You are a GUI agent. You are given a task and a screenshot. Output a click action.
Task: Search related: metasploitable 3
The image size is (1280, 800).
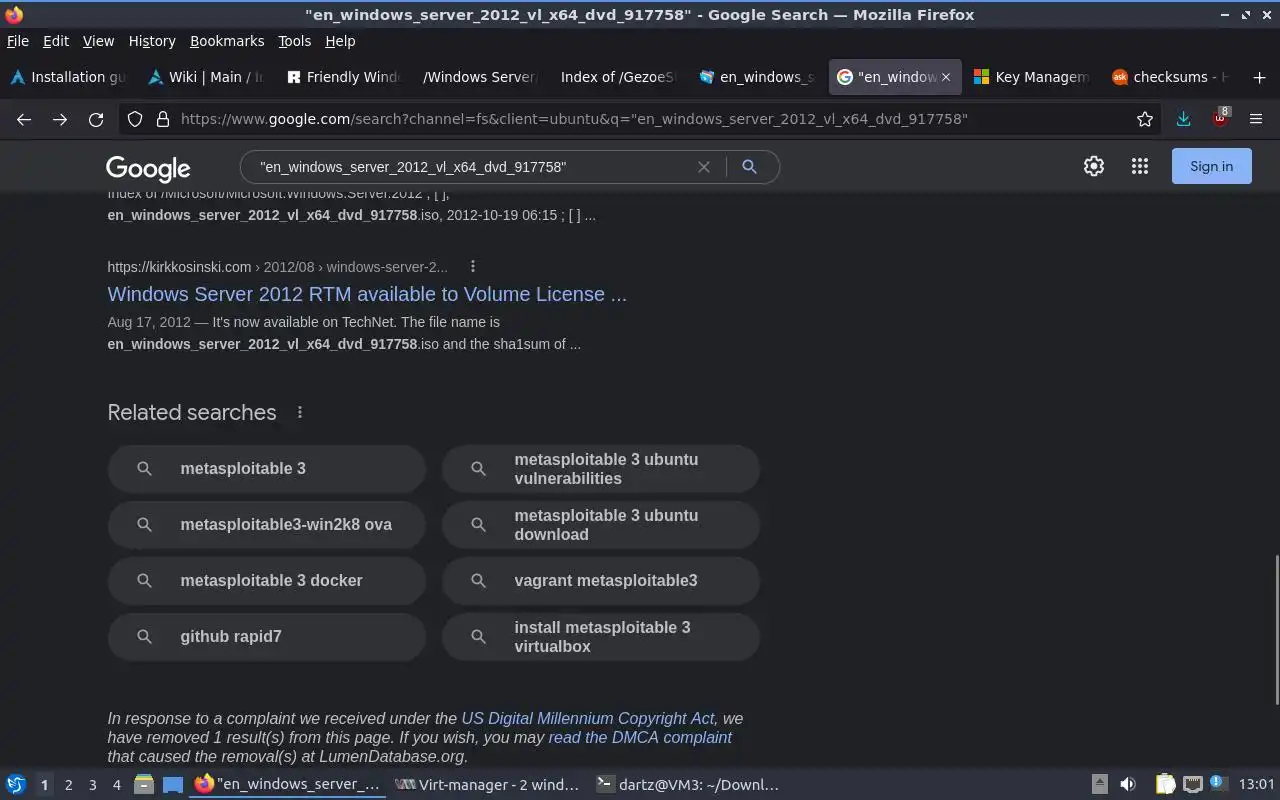coord(267,468)
